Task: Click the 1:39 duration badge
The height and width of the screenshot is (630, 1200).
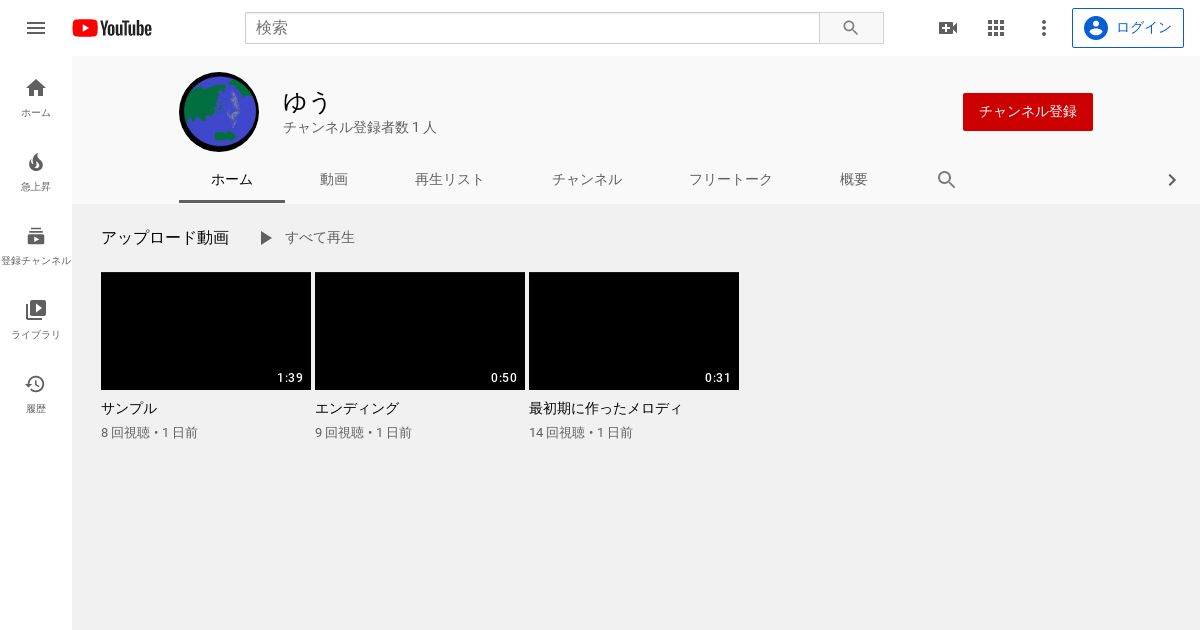Action: [290, 378]
